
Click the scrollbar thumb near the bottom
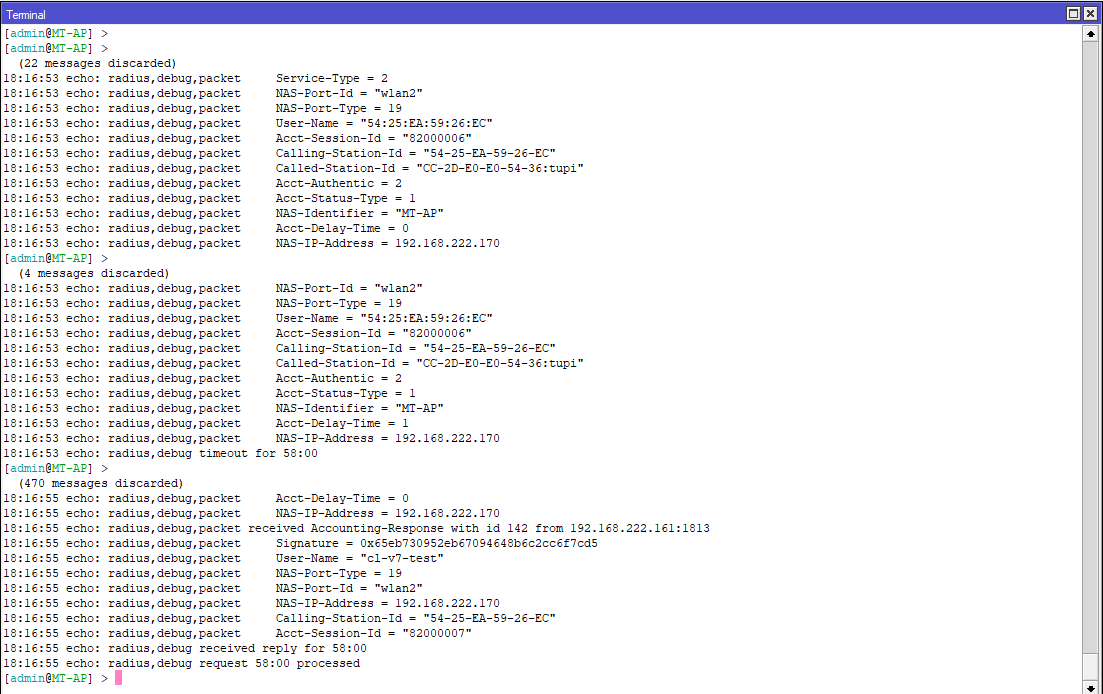point(1090,666)
